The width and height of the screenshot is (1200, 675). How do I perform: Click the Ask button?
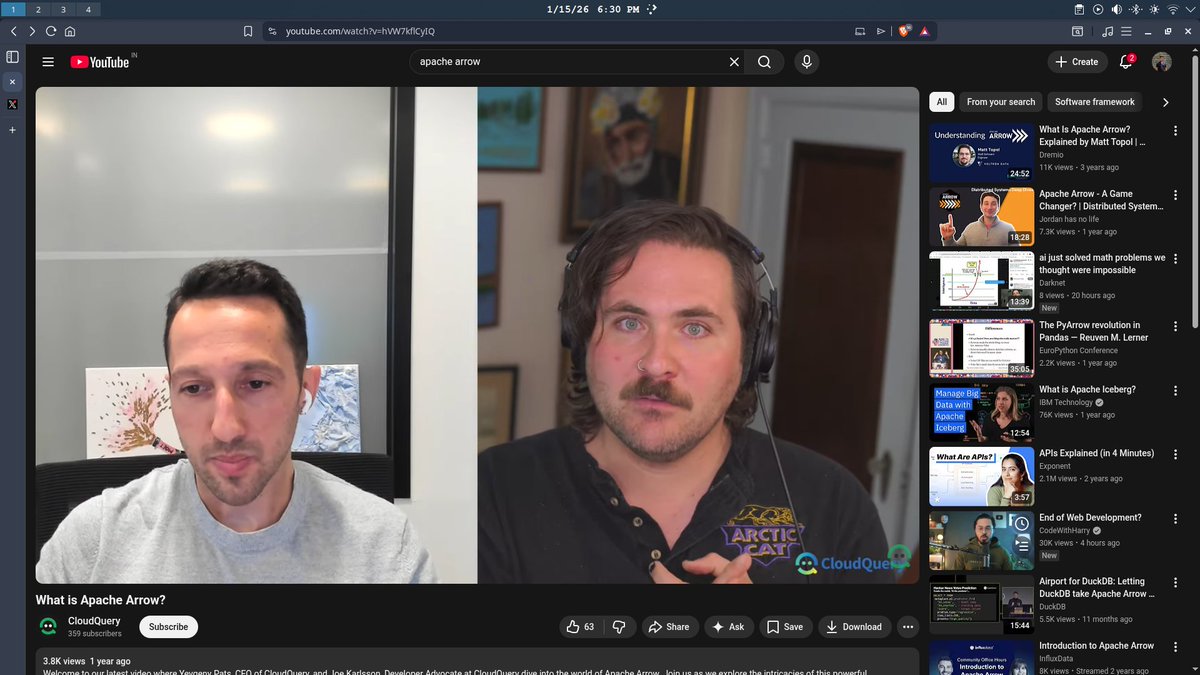tap(728, 627)
